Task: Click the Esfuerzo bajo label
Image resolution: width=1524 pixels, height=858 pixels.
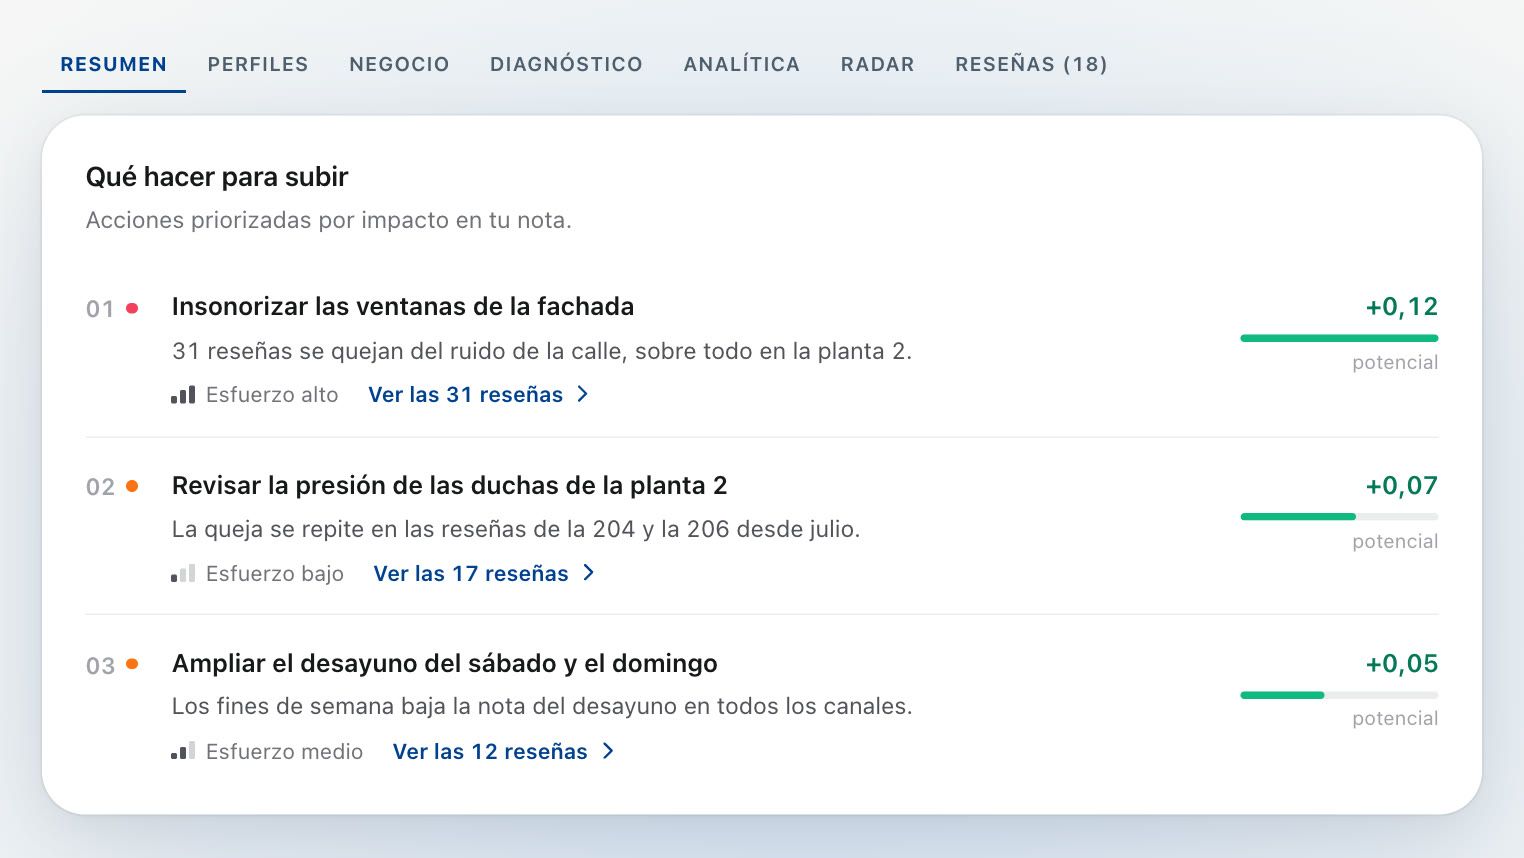Action: tap(275, 574)
